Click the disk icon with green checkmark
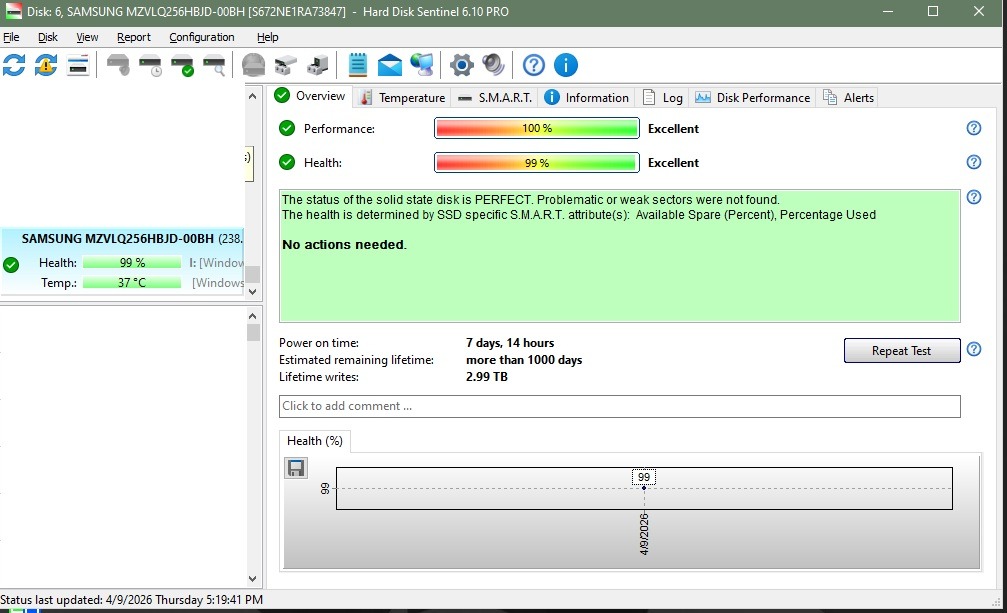This screenshot has width=1007, height=613. 182,65
